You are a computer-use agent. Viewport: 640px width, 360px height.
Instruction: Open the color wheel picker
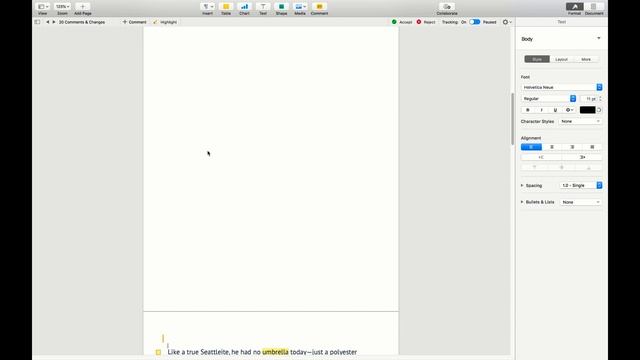pos(599,110)
